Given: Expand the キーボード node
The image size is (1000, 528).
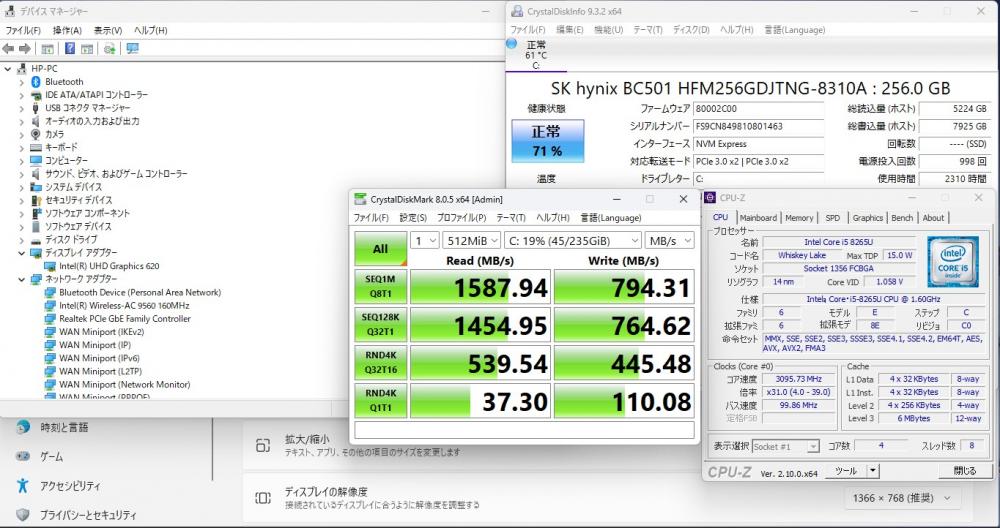Looking at the screenshot, I should [x=22, y=147].
